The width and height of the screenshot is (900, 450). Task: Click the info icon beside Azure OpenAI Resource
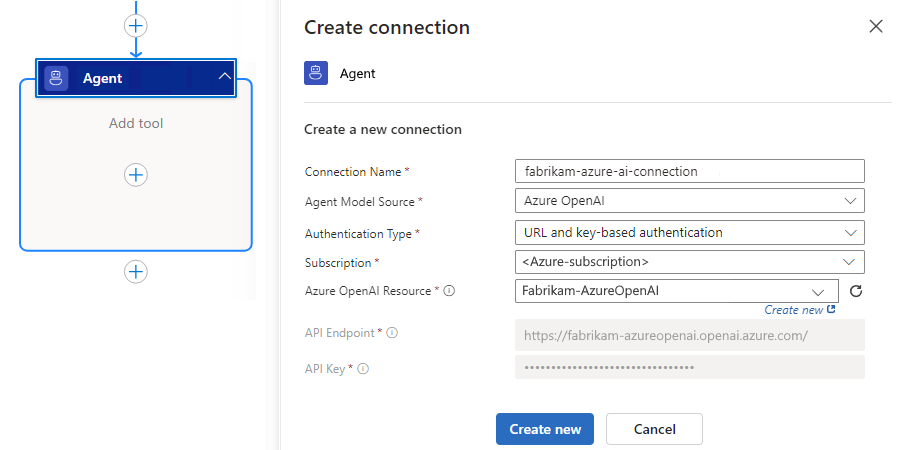click(449, 291)
